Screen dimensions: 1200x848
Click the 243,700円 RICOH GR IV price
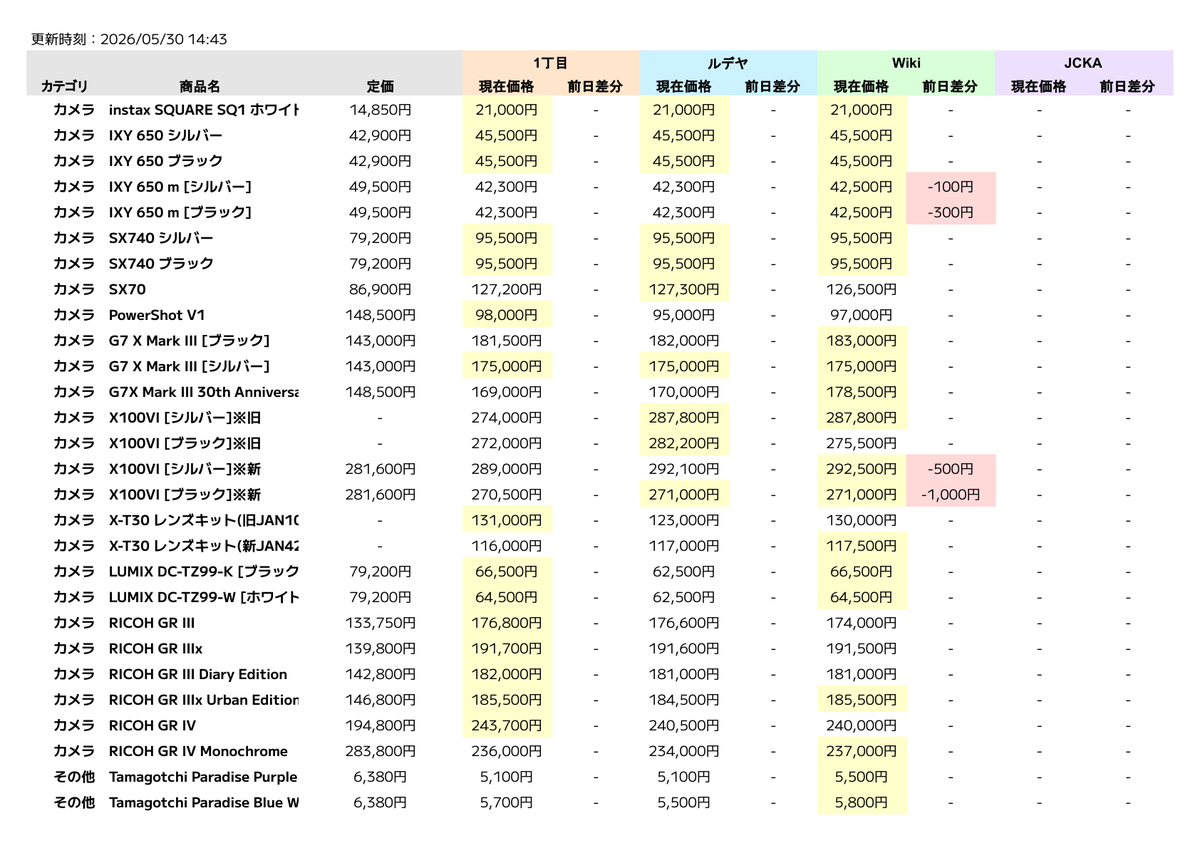pyautogui.click(x=507, y=725)
